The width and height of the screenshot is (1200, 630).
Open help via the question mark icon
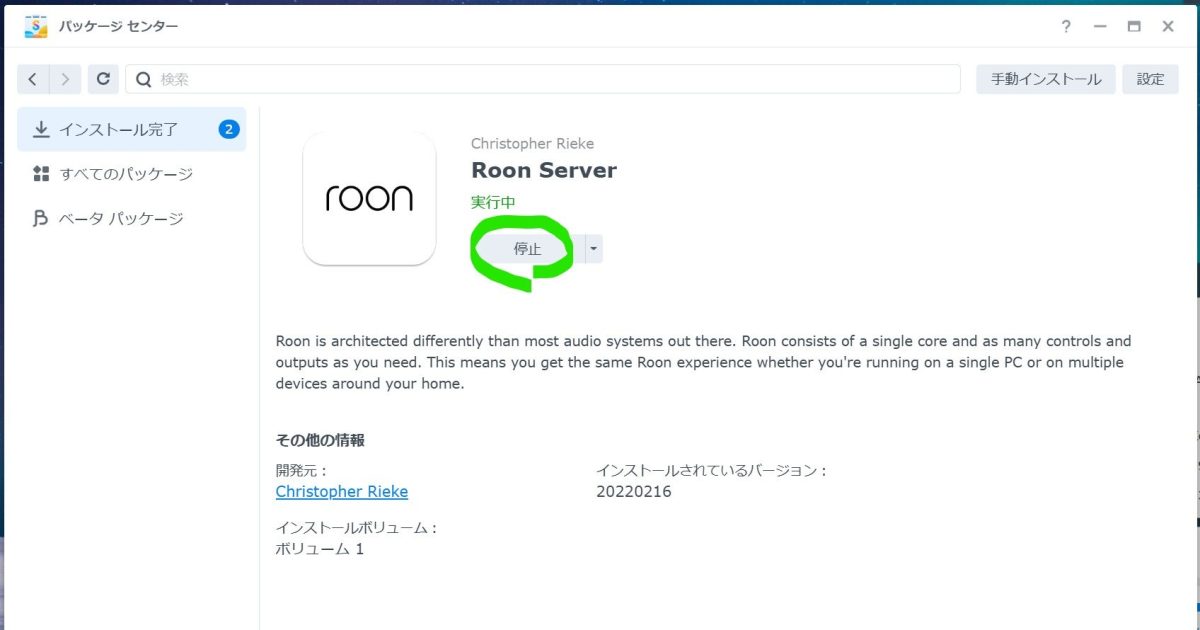[x=1067, y=27]
